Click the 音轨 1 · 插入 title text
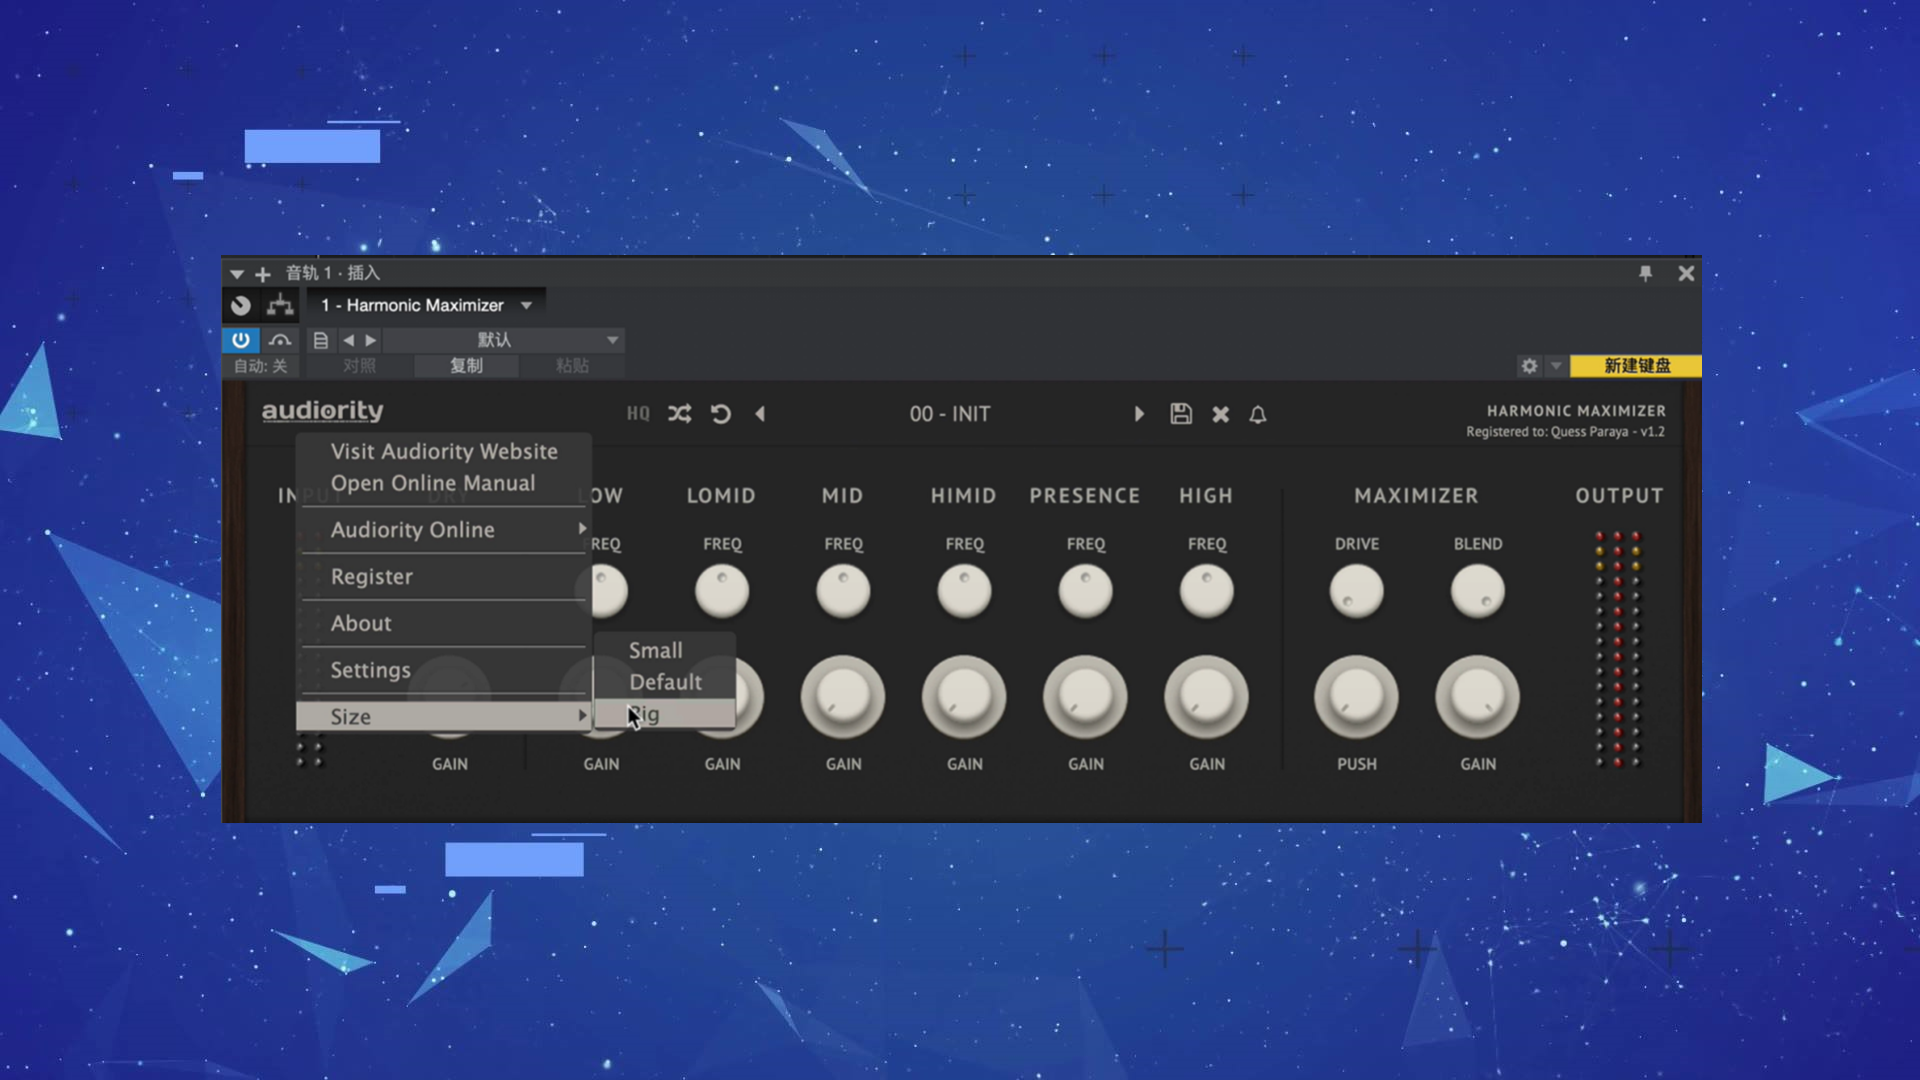The height and width of the screenshot is (1080, 1920). tap(333, 273)
